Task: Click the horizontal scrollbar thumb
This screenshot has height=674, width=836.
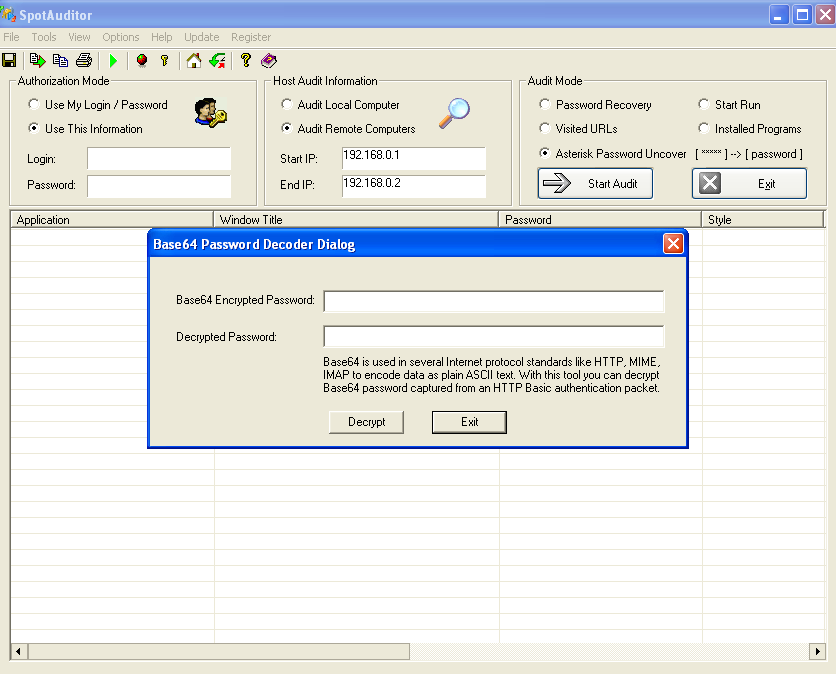Action: pos(219,651)
